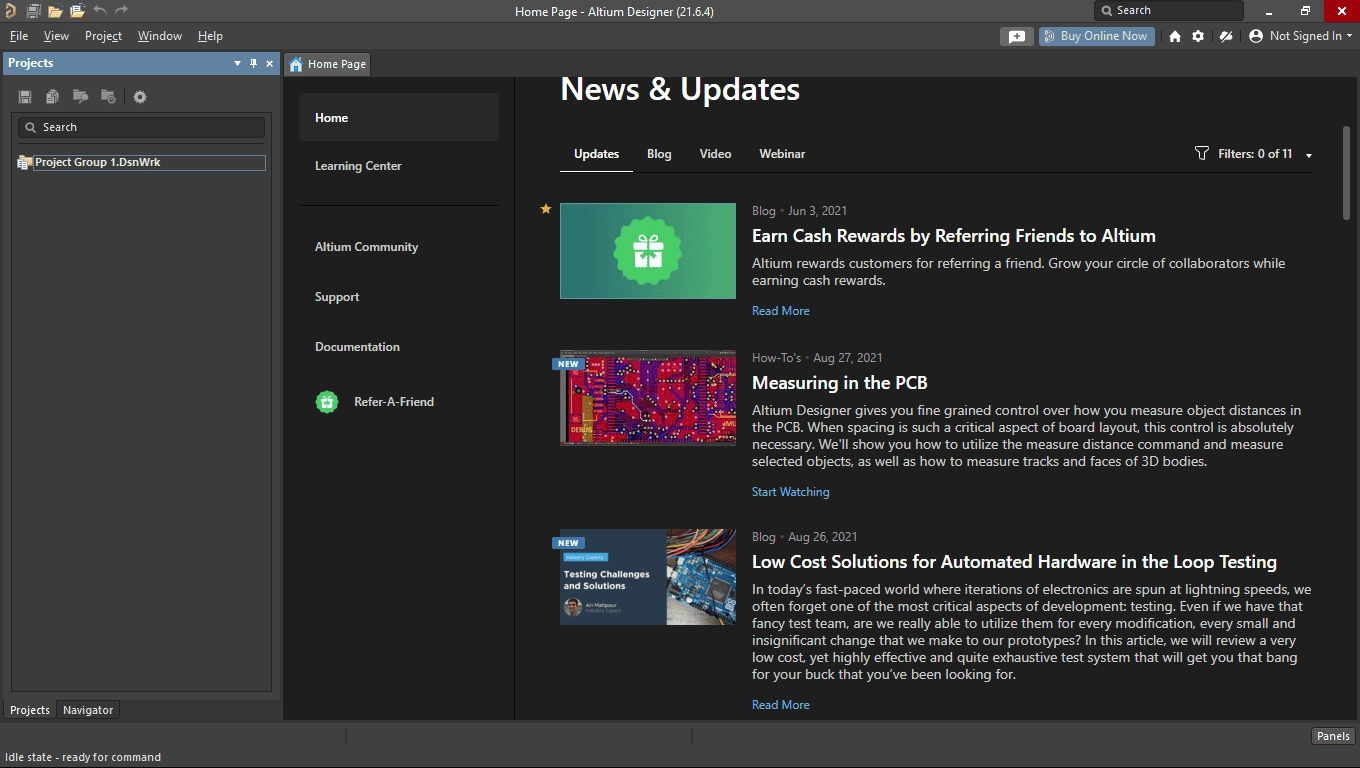
Task: Open Earn Cash Rewards article title
Action: point(954,236)
